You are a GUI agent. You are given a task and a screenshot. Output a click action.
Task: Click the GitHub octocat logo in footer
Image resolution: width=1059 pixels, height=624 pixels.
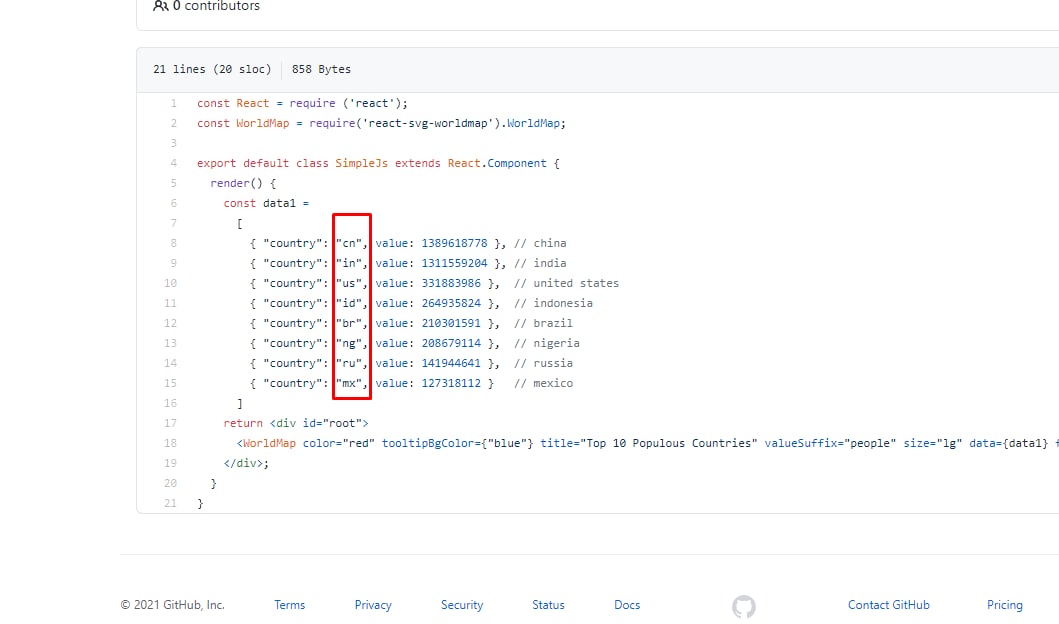[743, 606]
